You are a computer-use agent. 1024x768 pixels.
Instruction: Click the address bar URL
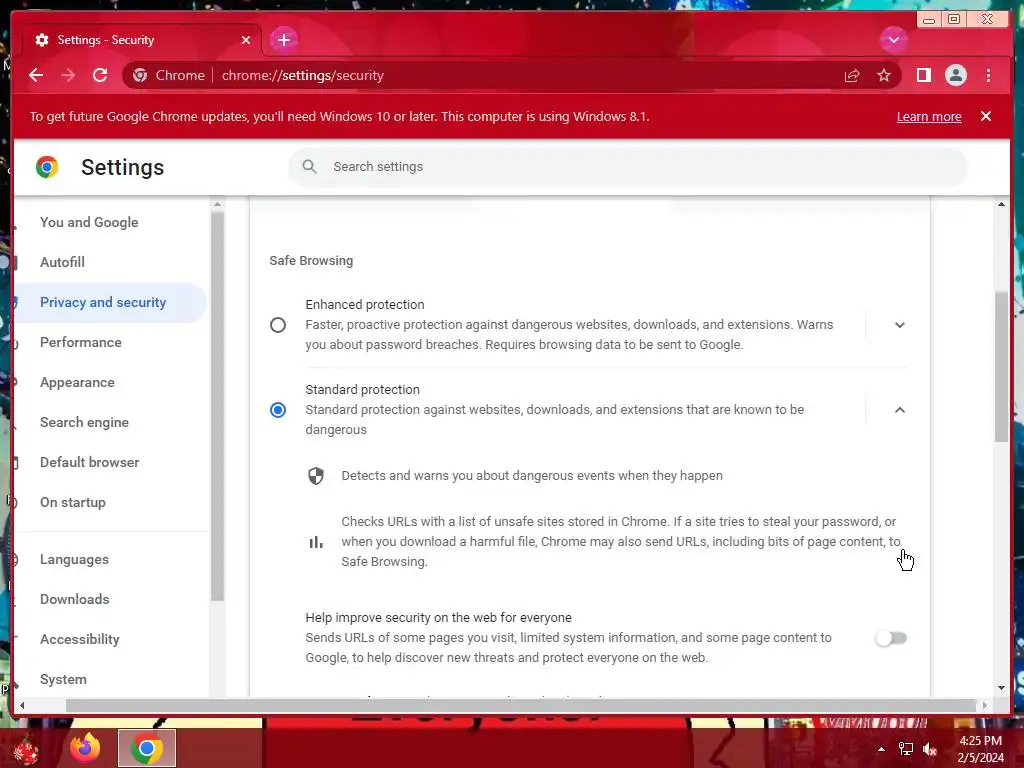pyautogui.click(x=302, y=75)
